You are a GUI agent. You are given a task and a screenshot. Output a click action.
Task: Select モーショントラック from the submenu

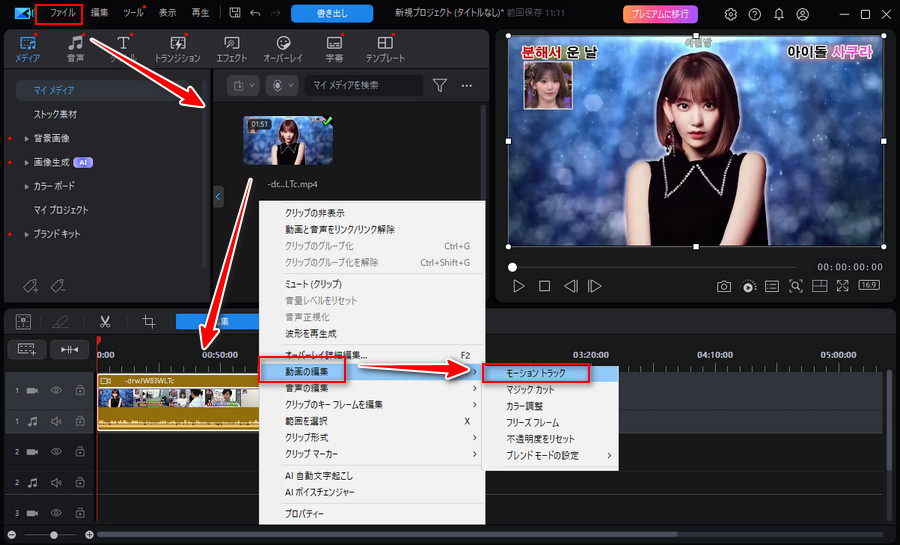[x=548, y=372]
